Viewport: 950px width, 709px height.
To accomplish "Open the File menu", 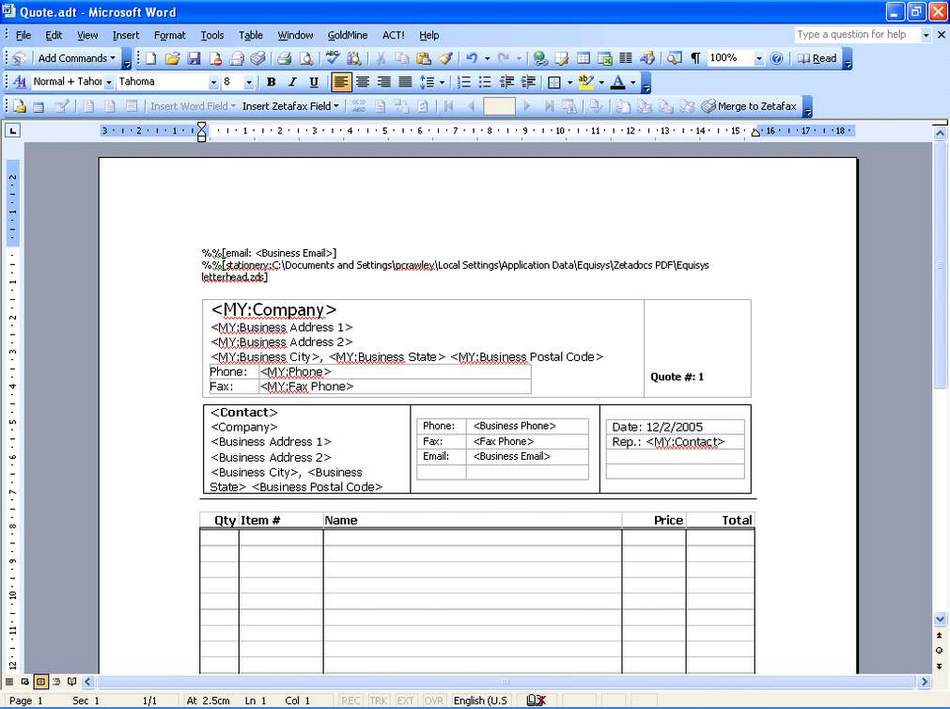I will coord(23,35).
